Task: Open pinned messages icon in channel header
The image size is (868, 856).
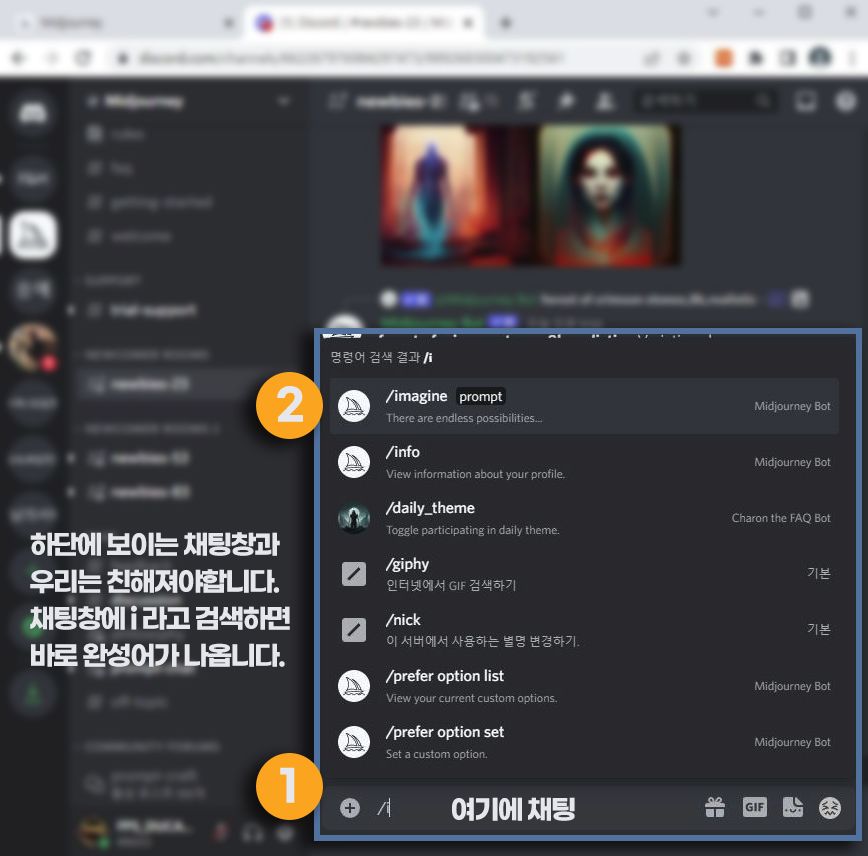Action: click(566, 101)
